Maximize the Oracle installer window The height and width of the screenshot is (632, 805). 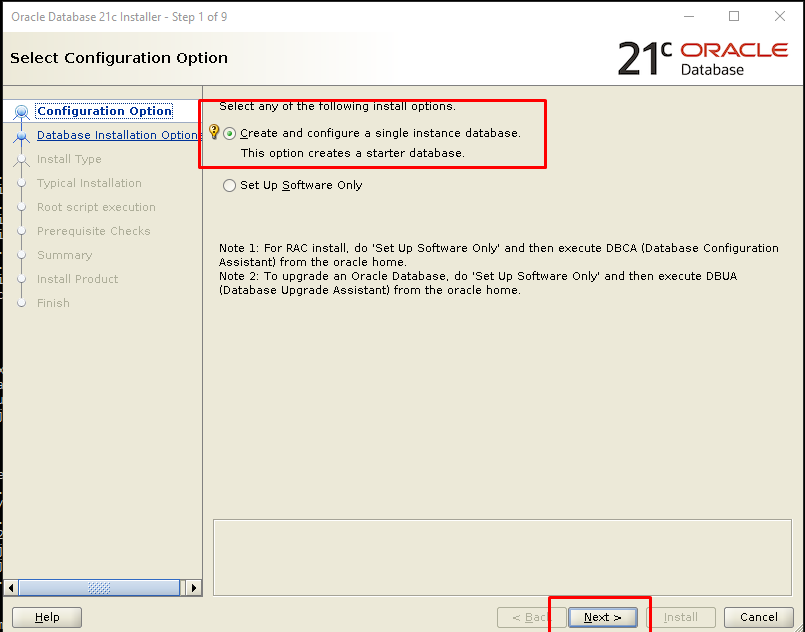point(734,16)
